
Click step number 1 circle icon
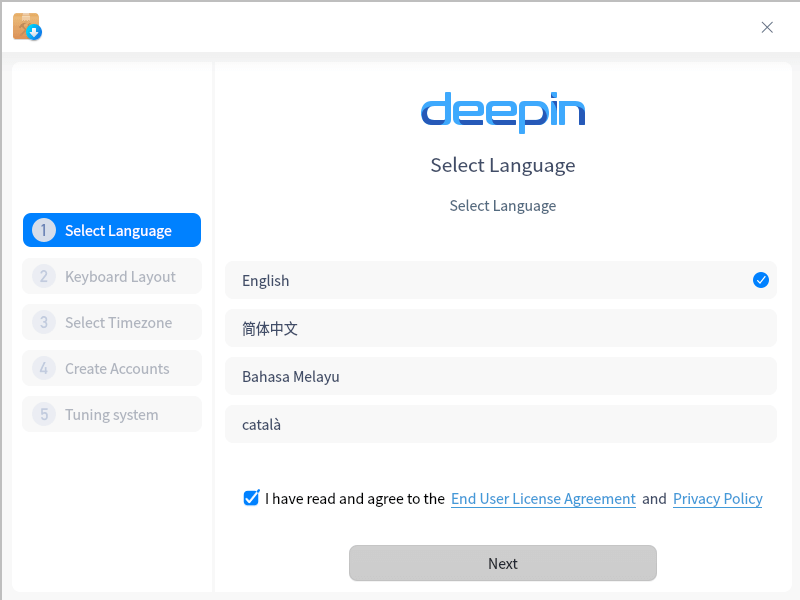click(44, 230)
